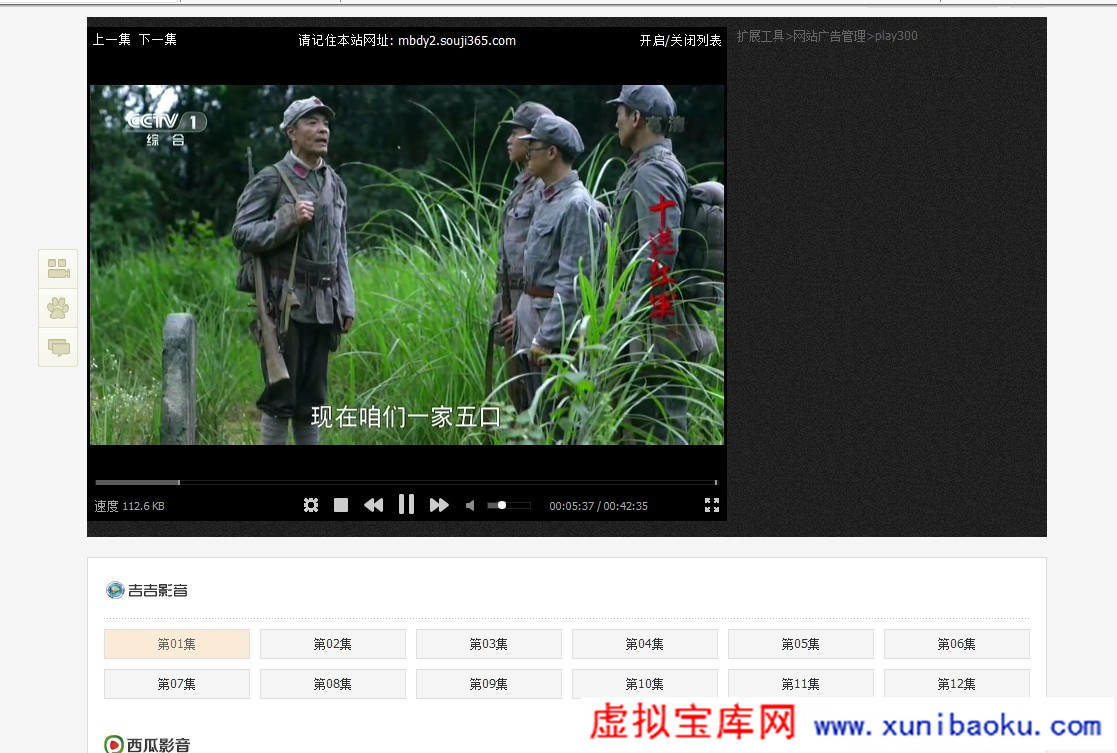Fast forward the video
The width and height of the screenshot is (1117, 753).
pyautogui.click(x=439, y=505)
